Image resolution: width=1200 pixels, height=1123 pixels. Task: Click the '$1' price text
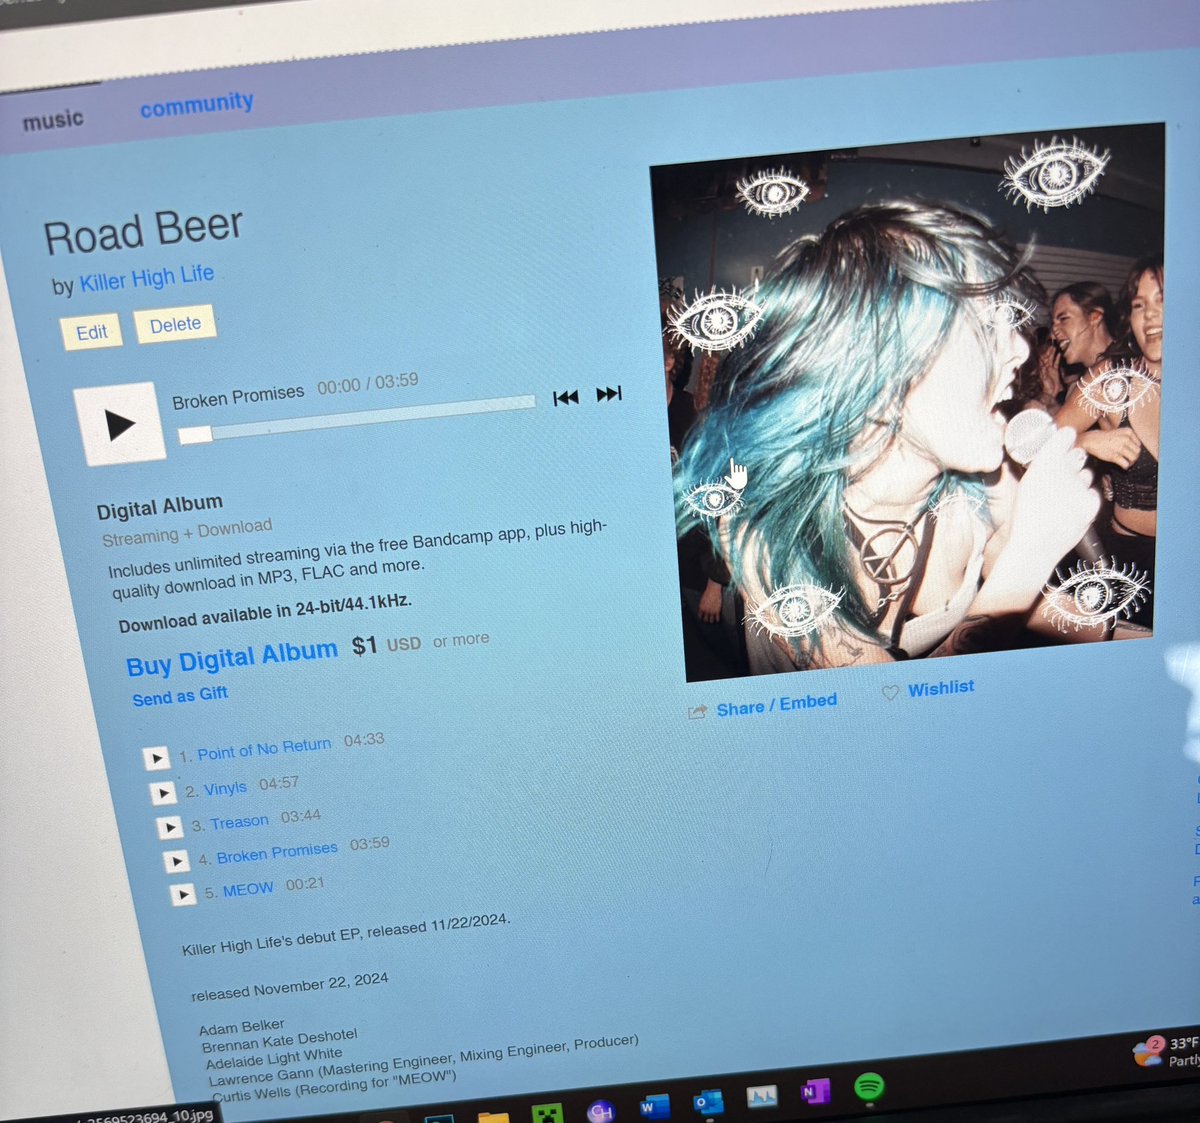click(364, 646)
